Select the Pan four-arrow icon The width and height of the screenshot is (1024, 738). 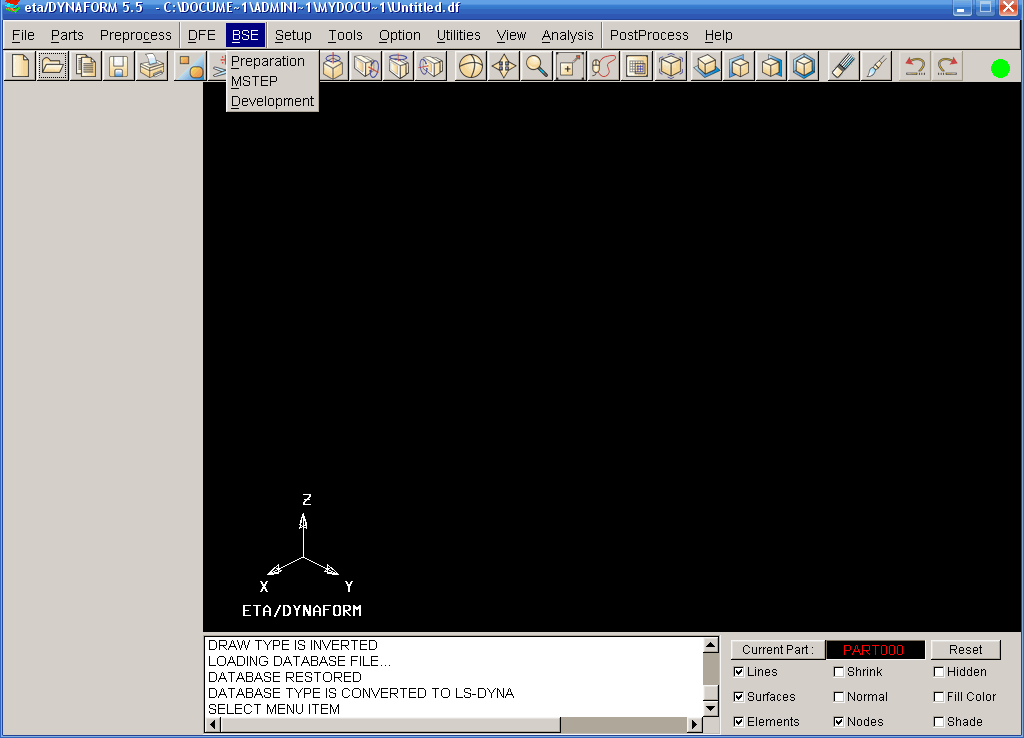(504, 66)
